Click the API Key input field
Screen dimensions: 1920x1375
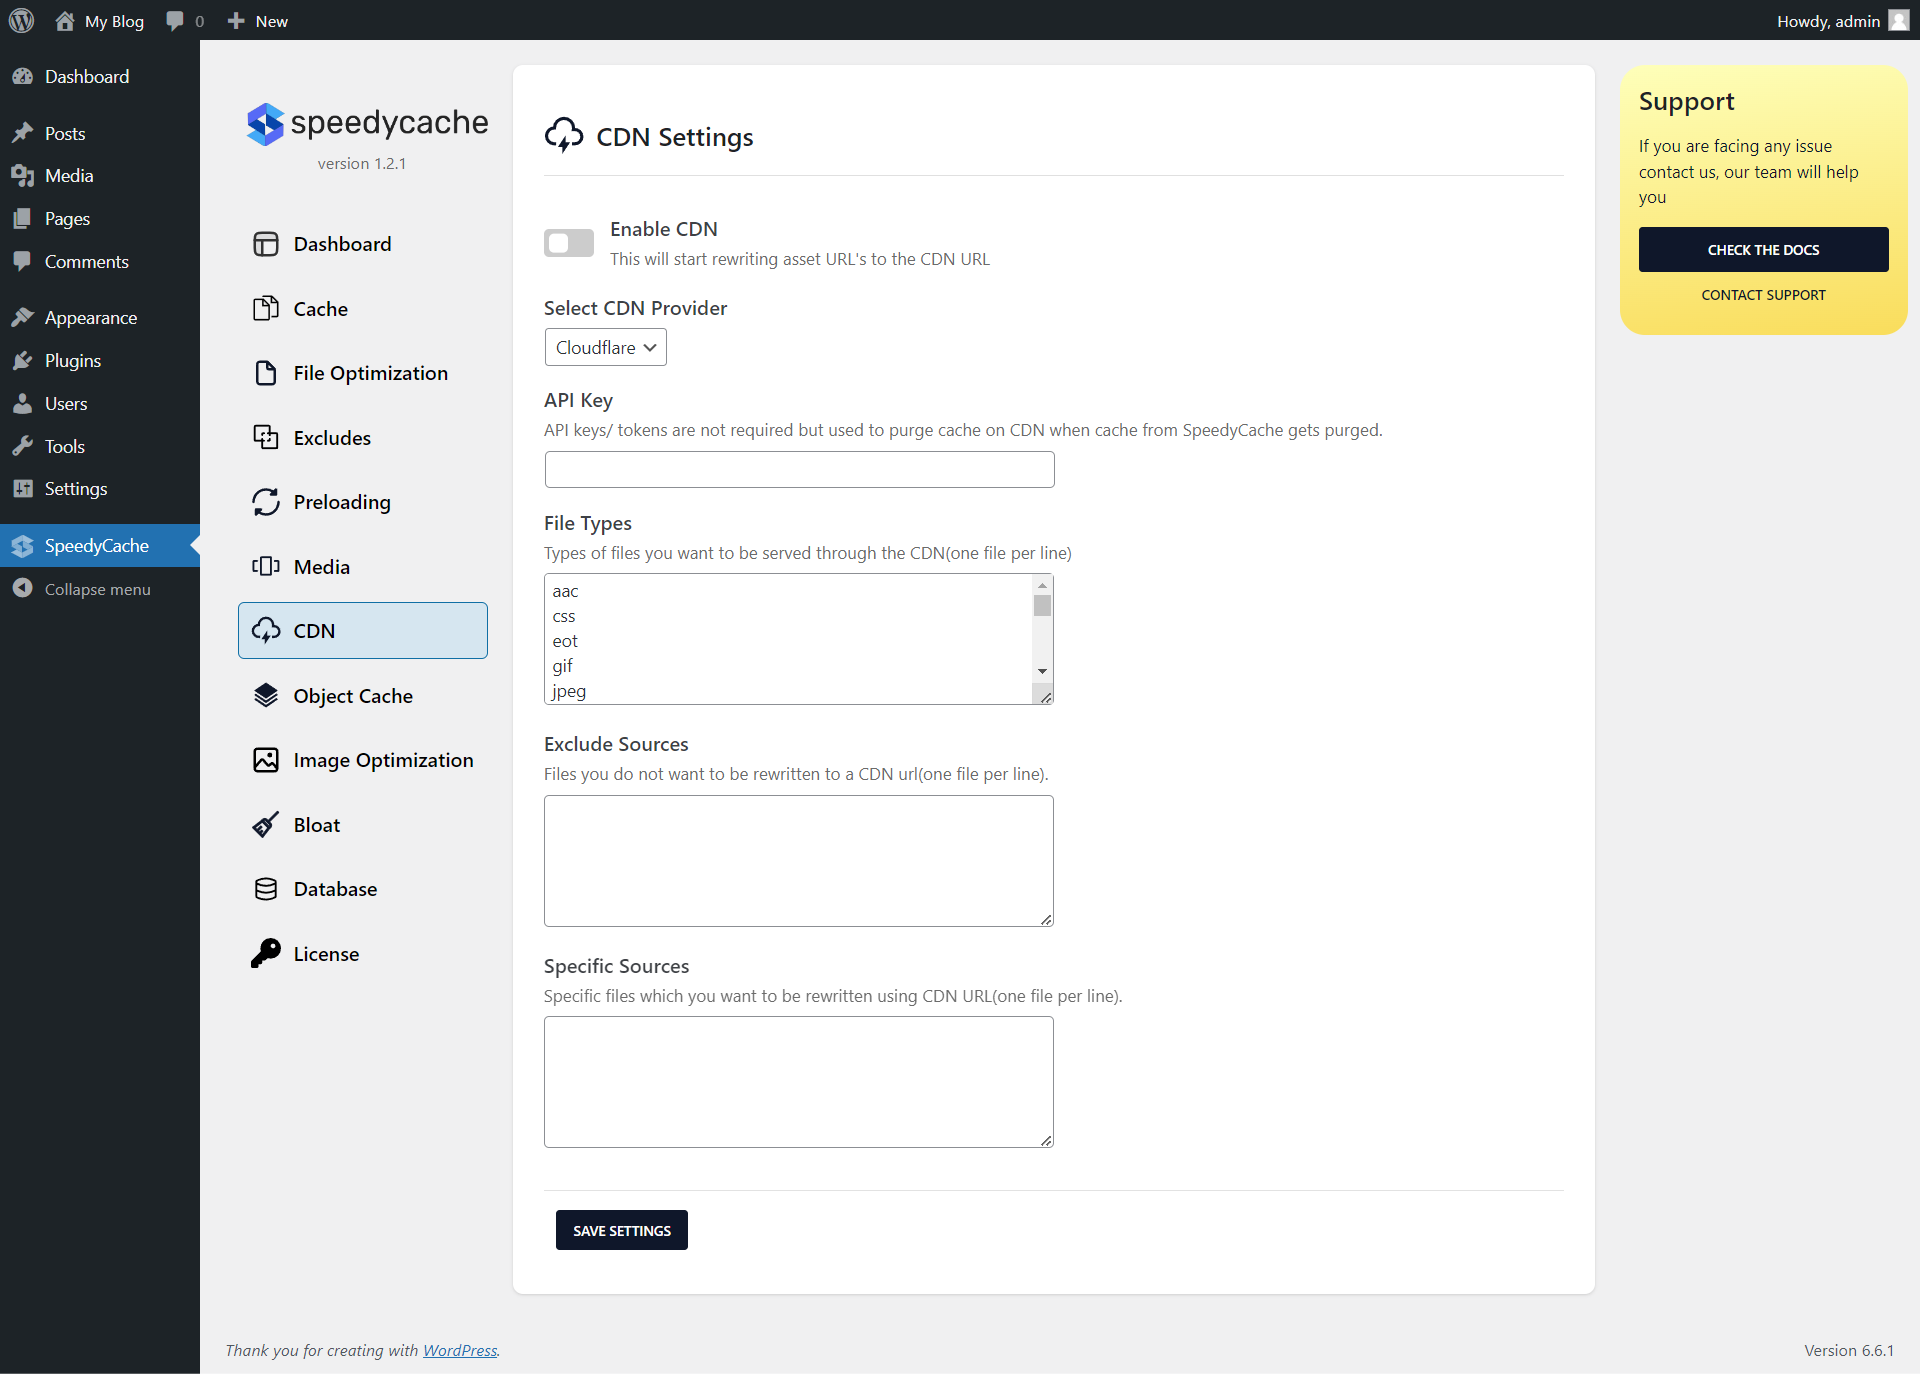click(x=799, y=470)
